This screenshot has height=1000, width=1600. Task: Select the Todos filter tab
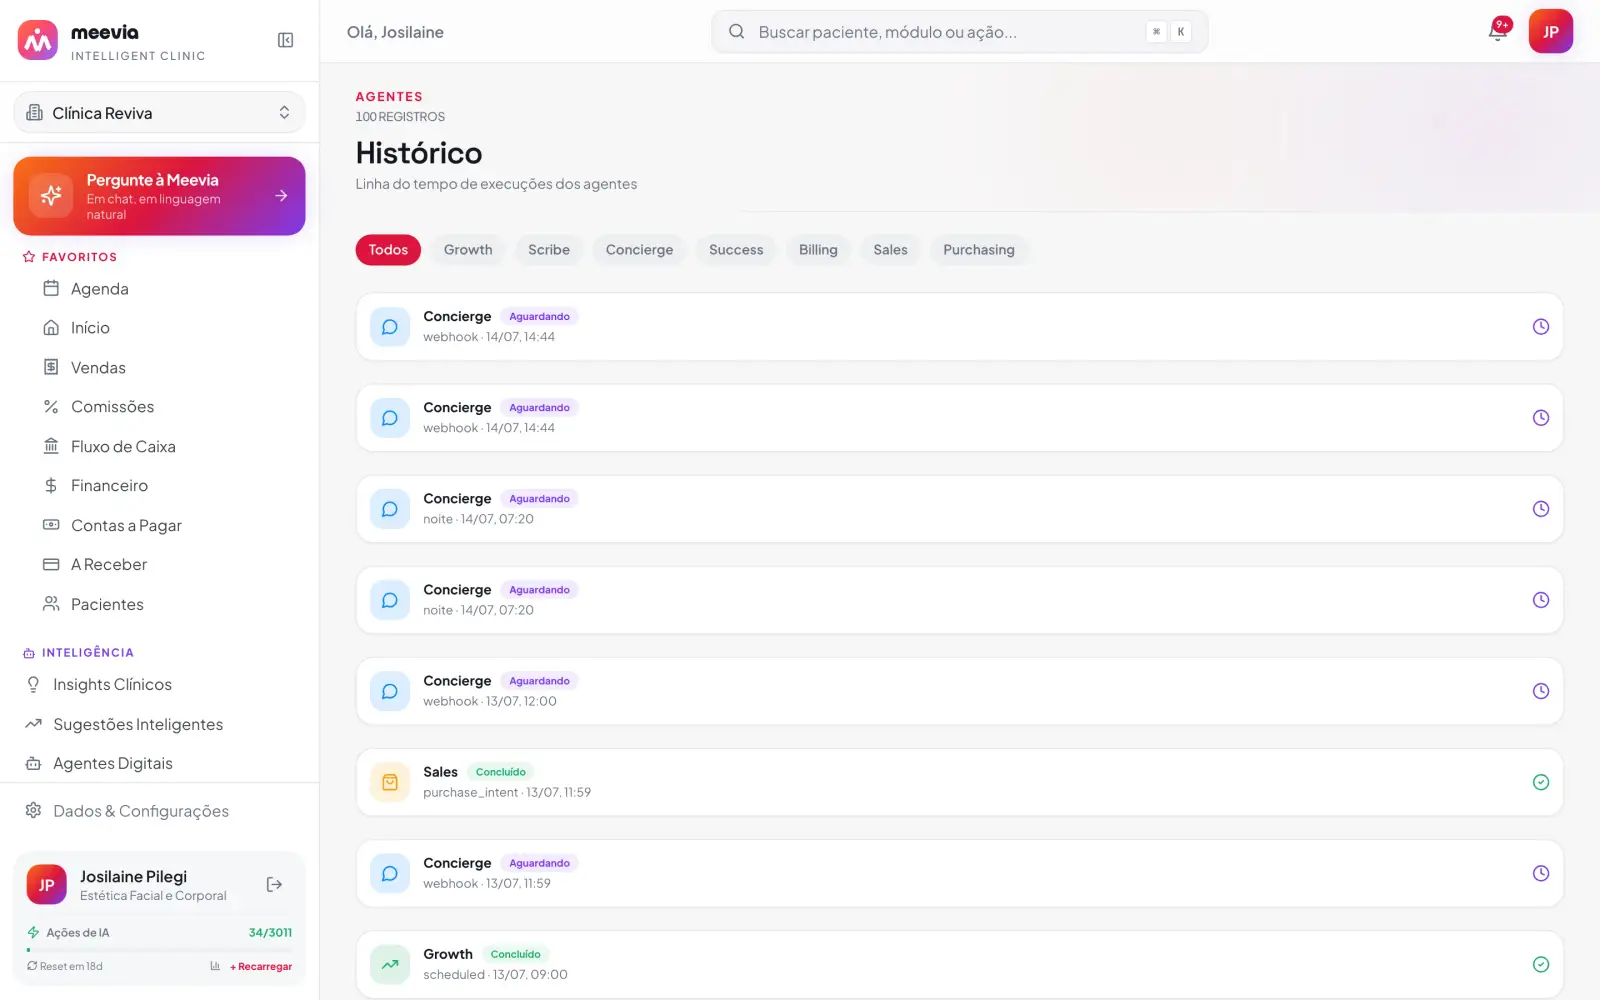(x=388, y=250)
